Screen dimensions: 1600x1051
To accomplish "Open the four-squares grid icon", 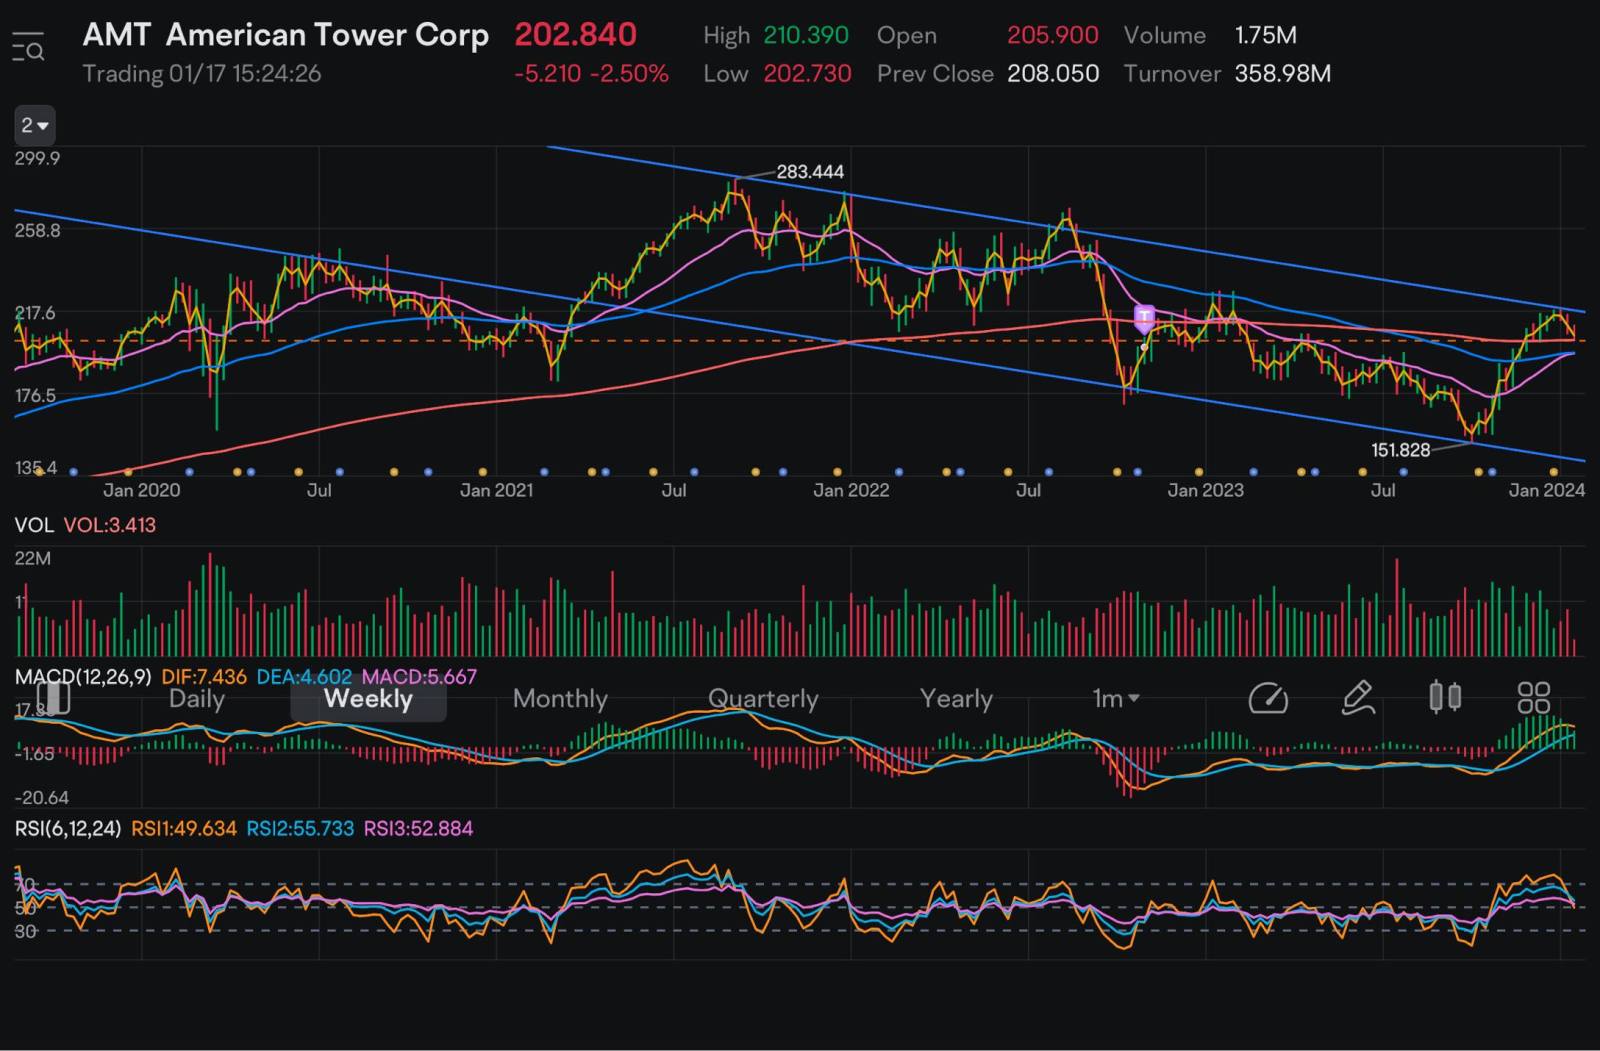I will [1533, 697].
